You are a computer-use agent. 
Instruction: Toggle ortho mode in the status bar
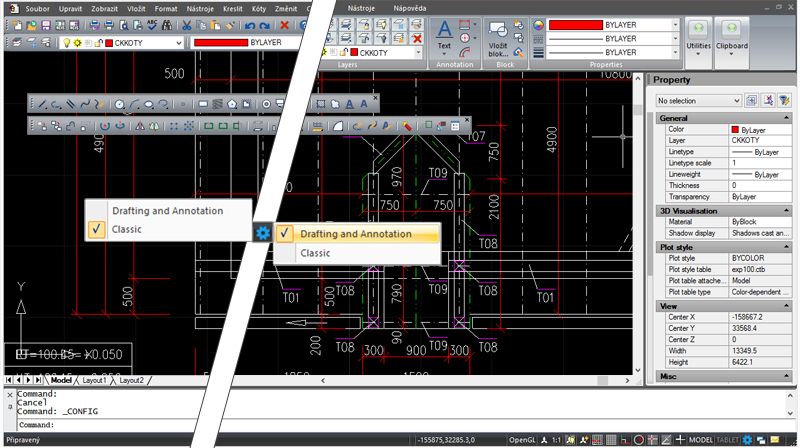tap(624, 439)
